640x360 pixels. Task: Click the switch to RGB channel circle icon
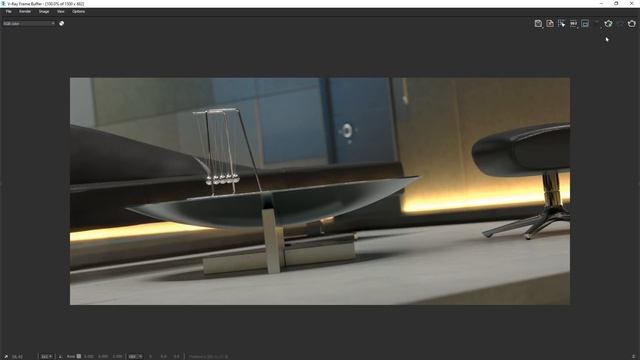tap(62, 24)
